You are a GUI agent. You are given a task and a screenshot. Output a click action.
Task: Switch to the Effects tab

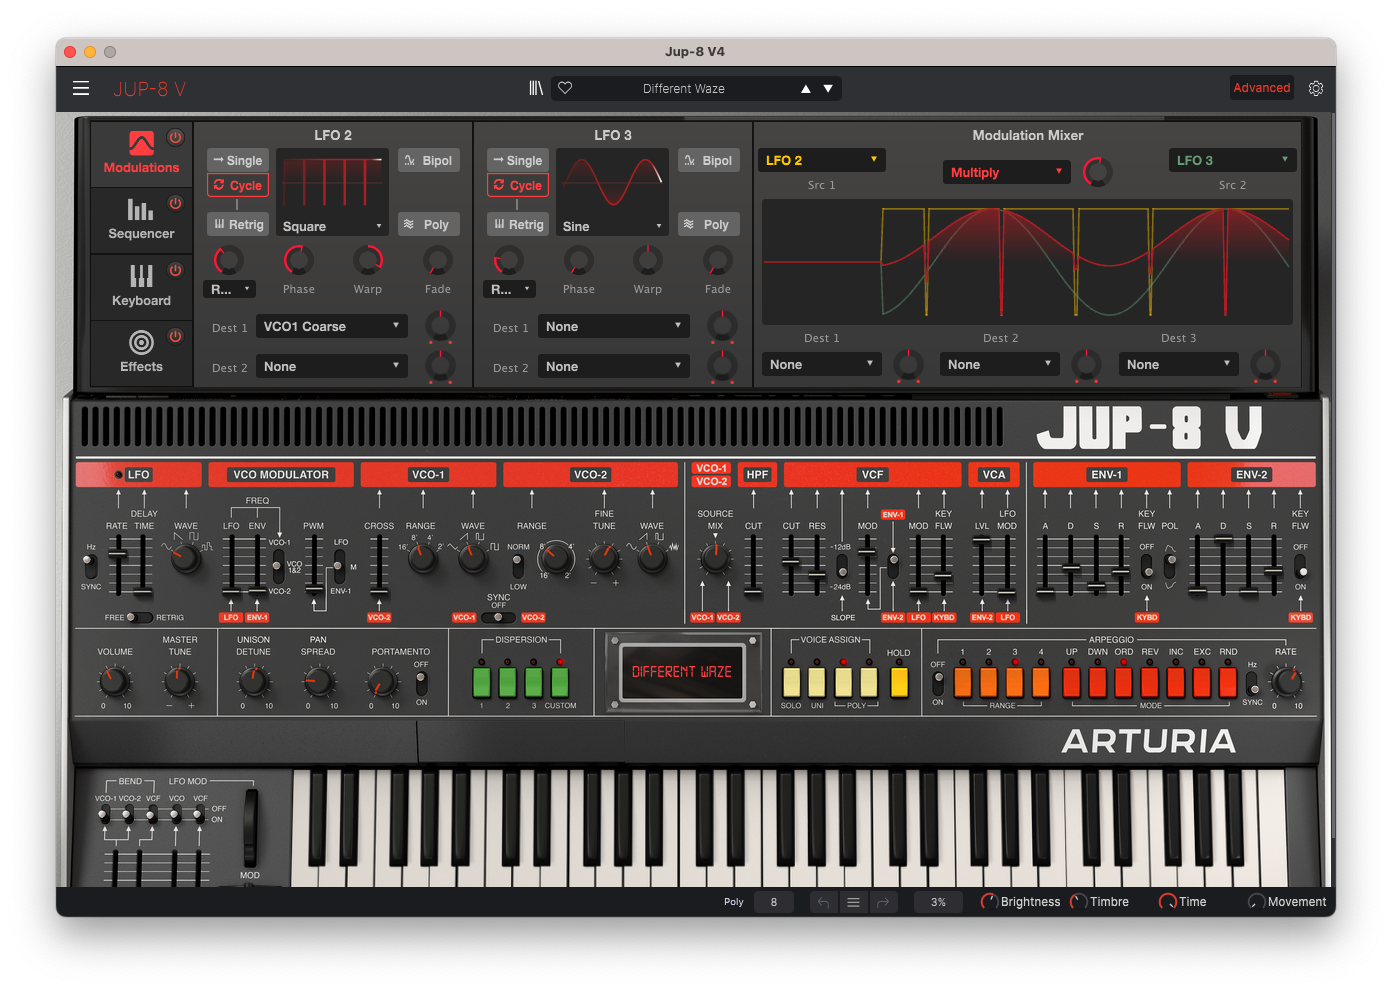click(x=141, y=352)
